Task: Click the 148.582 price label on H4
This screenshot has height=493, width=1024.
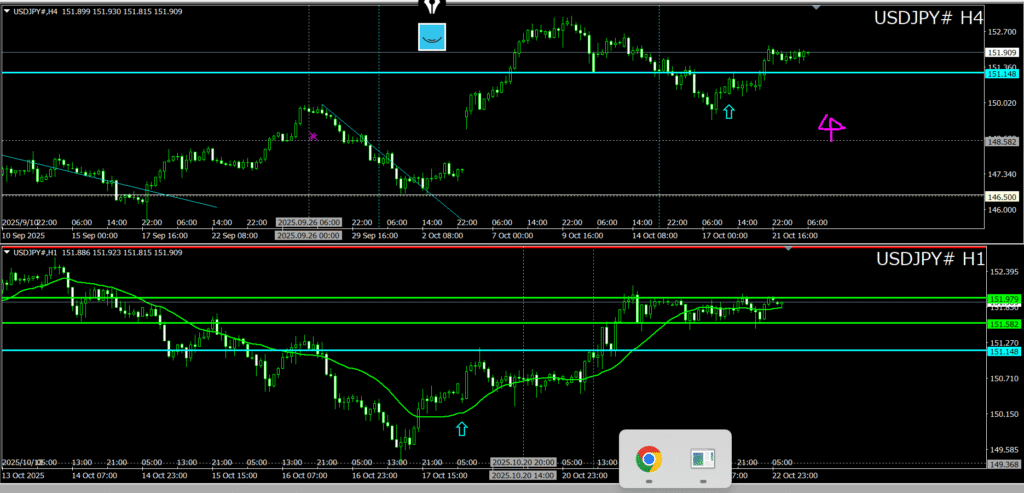Action: click(x=1002, y=141)
